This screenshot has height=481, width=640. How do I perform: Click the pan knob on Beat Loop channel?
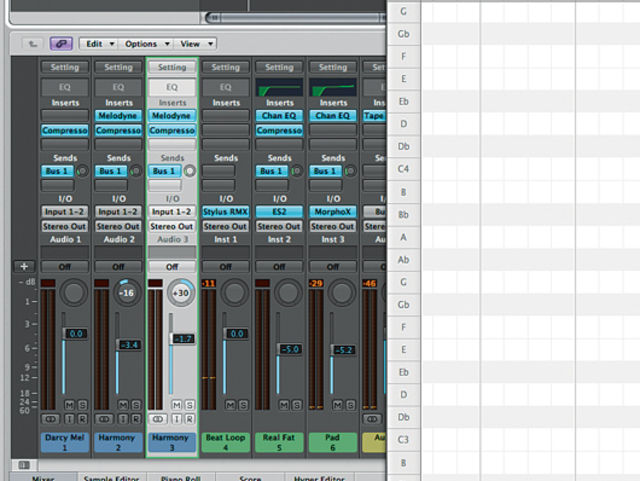tap(234, 293)
